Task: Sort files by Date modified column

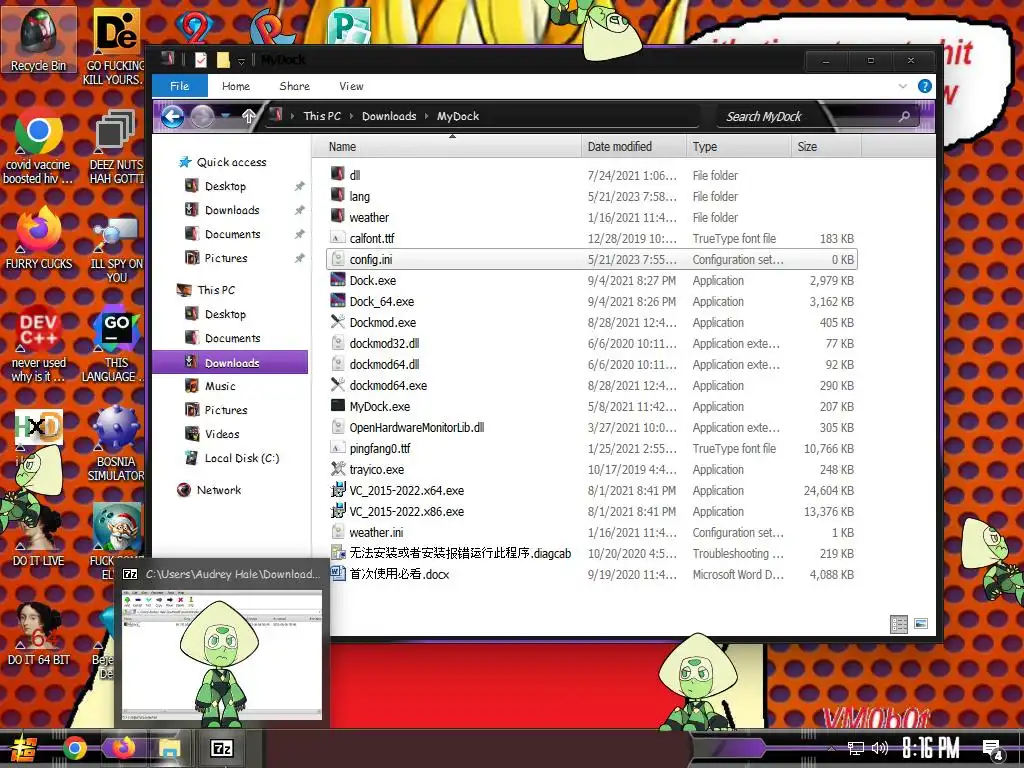Action: click(x=633, y=147)
